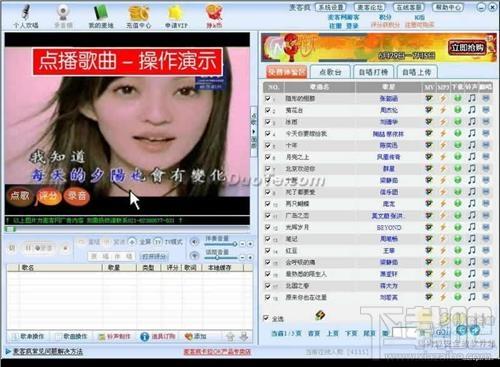
Task: Click the TV模式 round button
Action: click(158, 241)
